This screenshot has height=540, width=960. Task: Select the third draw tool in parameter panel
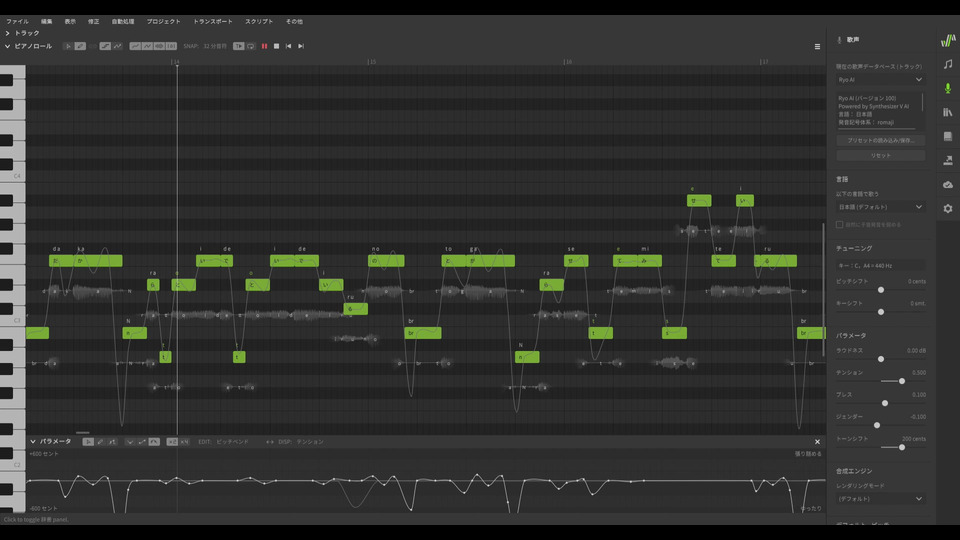[112, 441]
